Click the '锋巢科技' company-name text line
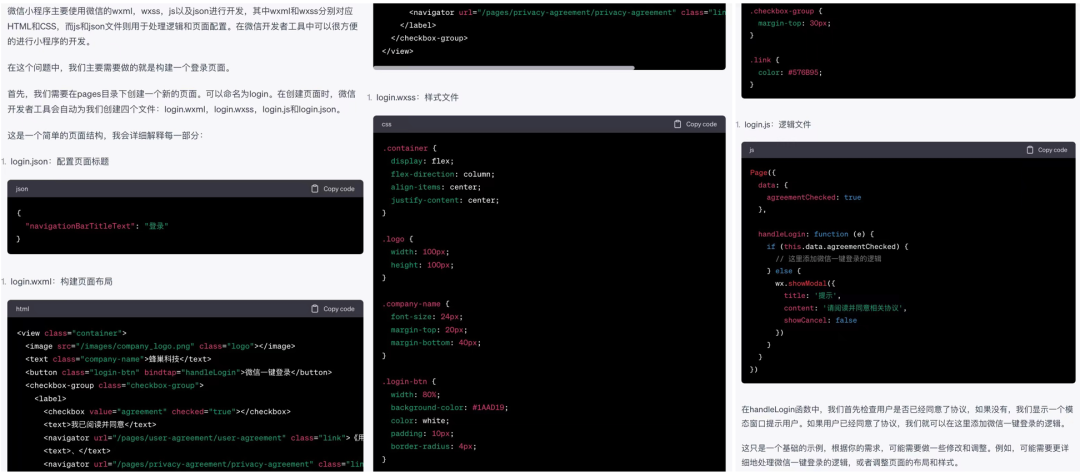Viewport: 1080px width, 476px height. [118, 360]
